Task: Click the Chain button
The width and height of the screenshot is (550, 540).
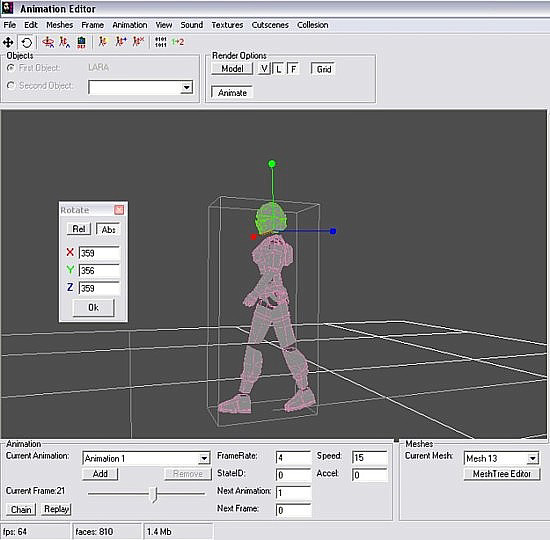Action: 21,509
